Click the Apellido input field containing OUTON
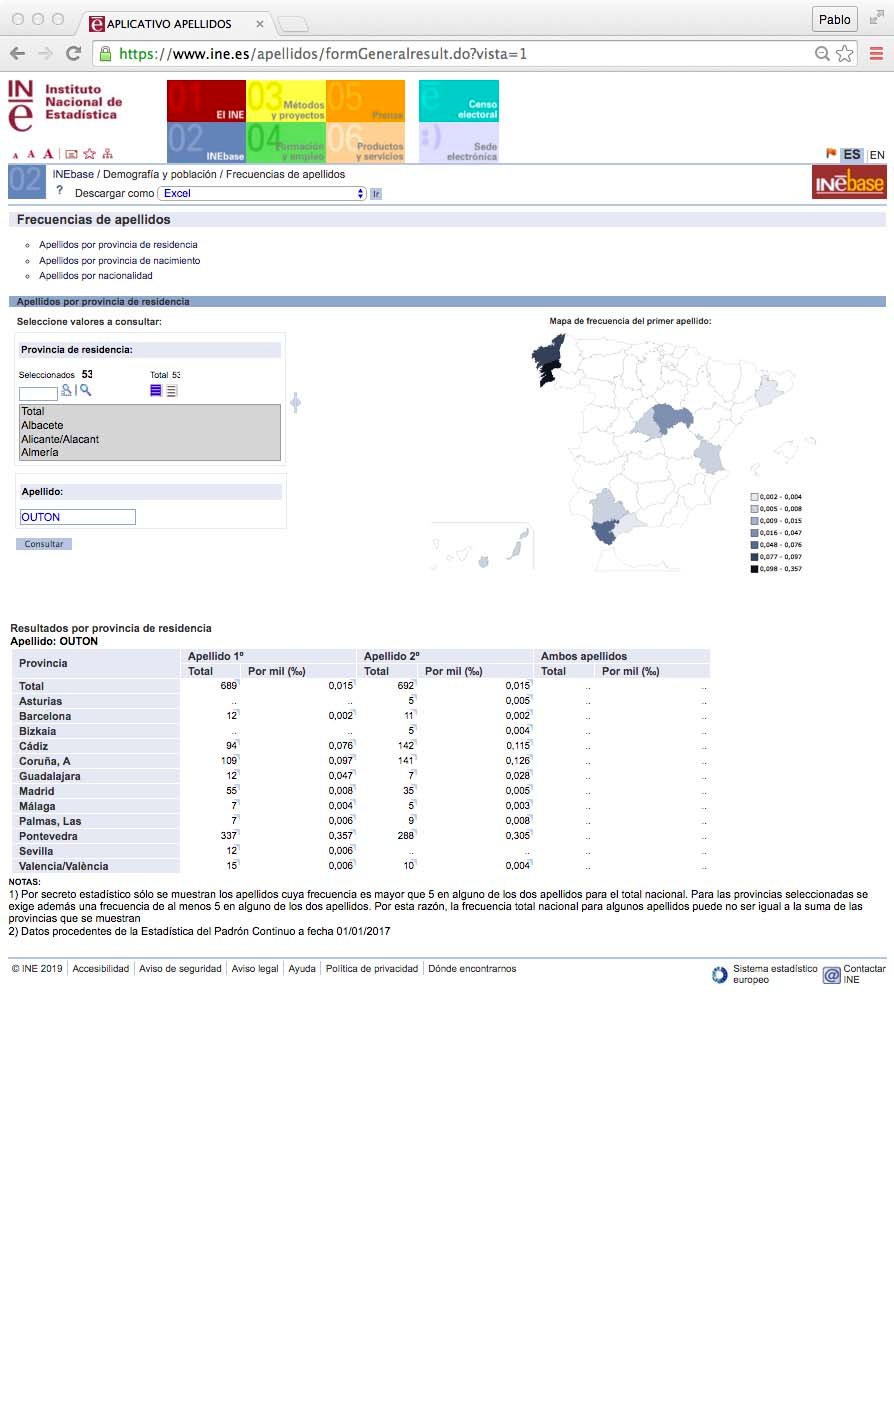Viewport: 894px width, 1414px height. pyautogui.click(x=77, y=517)
